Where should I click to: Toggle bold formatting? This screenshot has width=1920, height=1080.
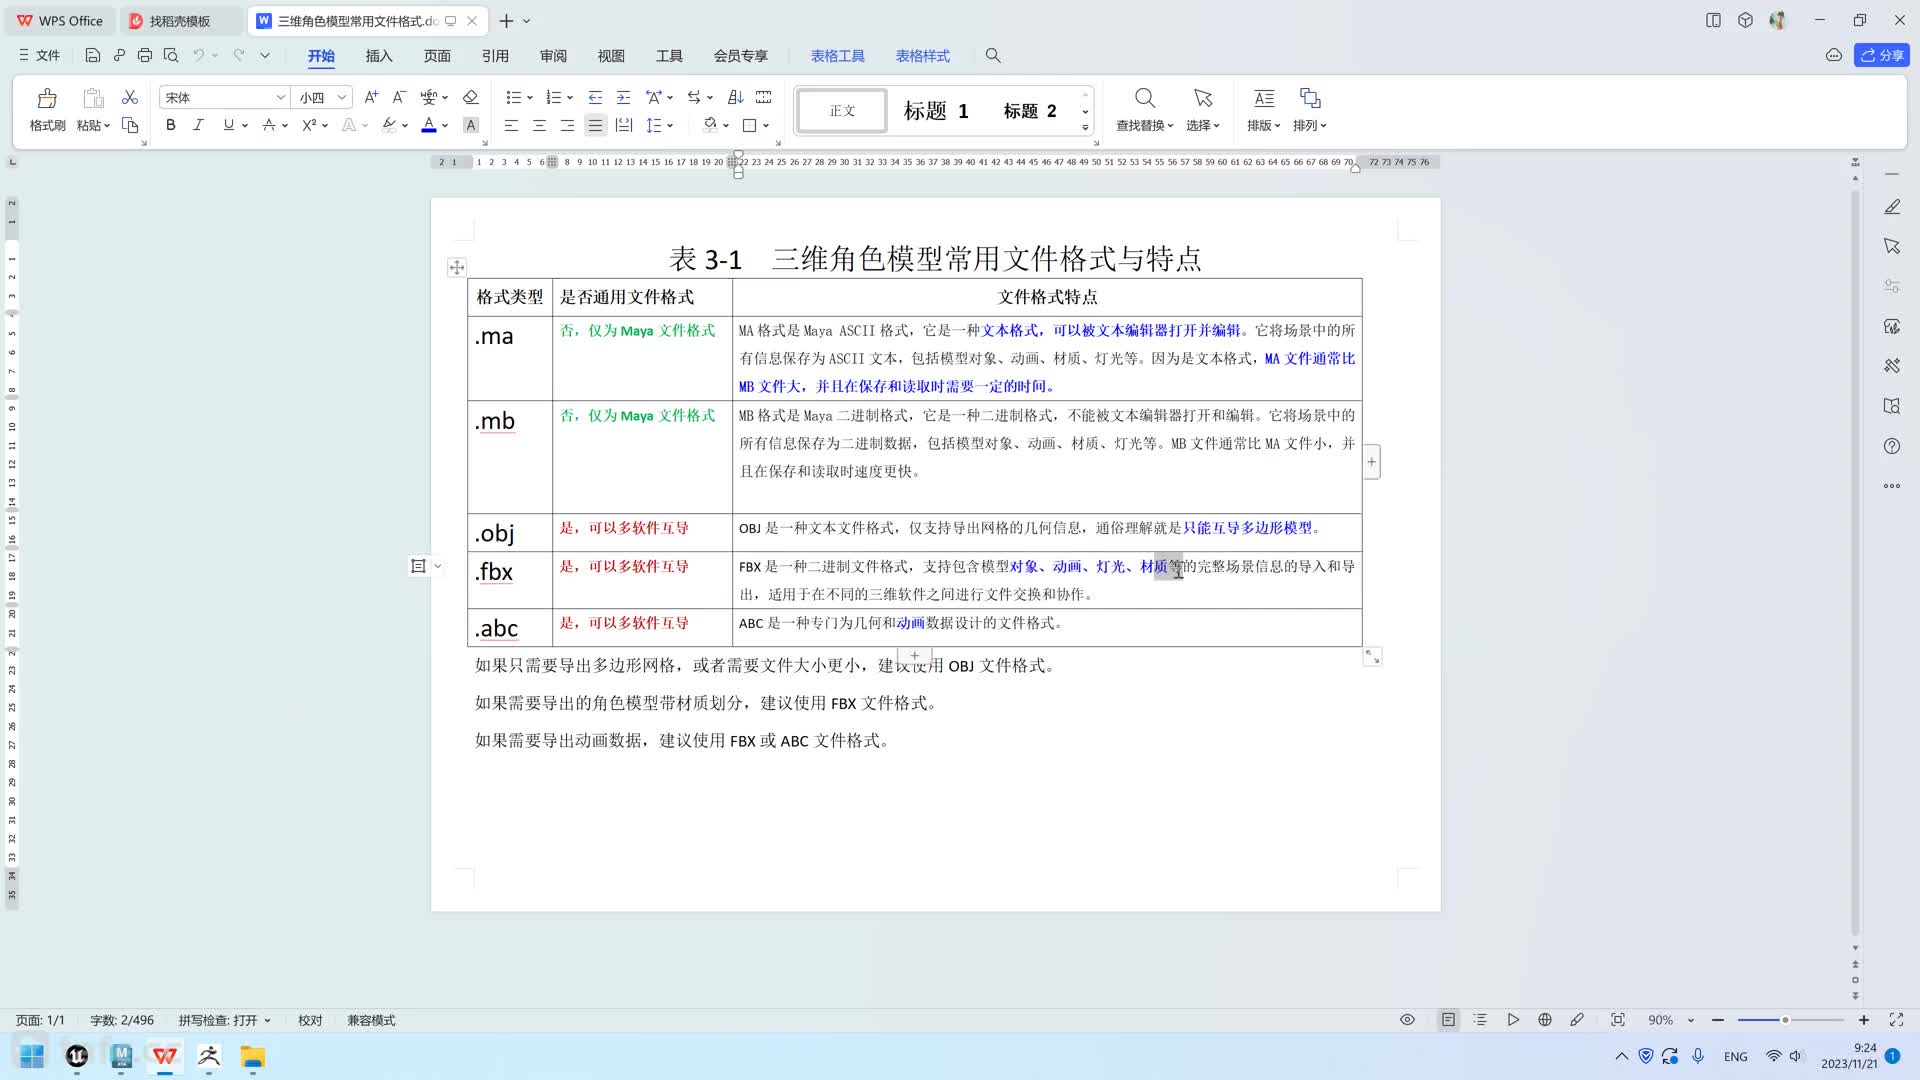(x=170, y=125)
